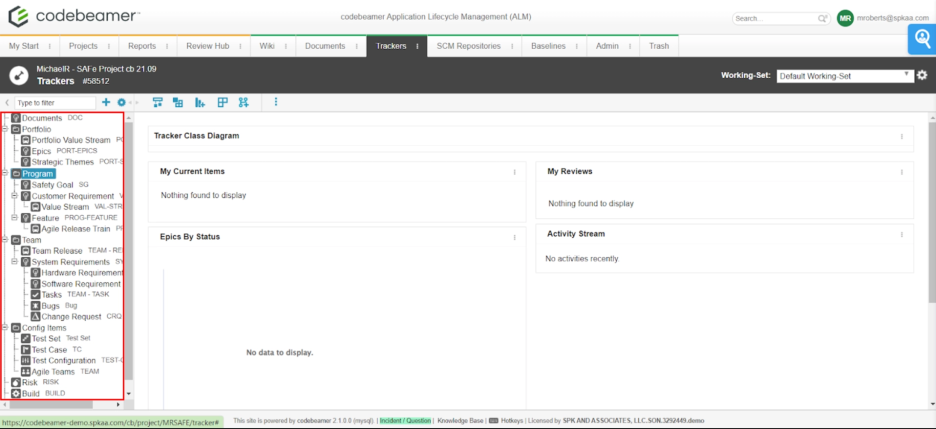Screen dimensions: 936x429
Task: Open the MR user avatar
Action: click(x=845, y=18)
